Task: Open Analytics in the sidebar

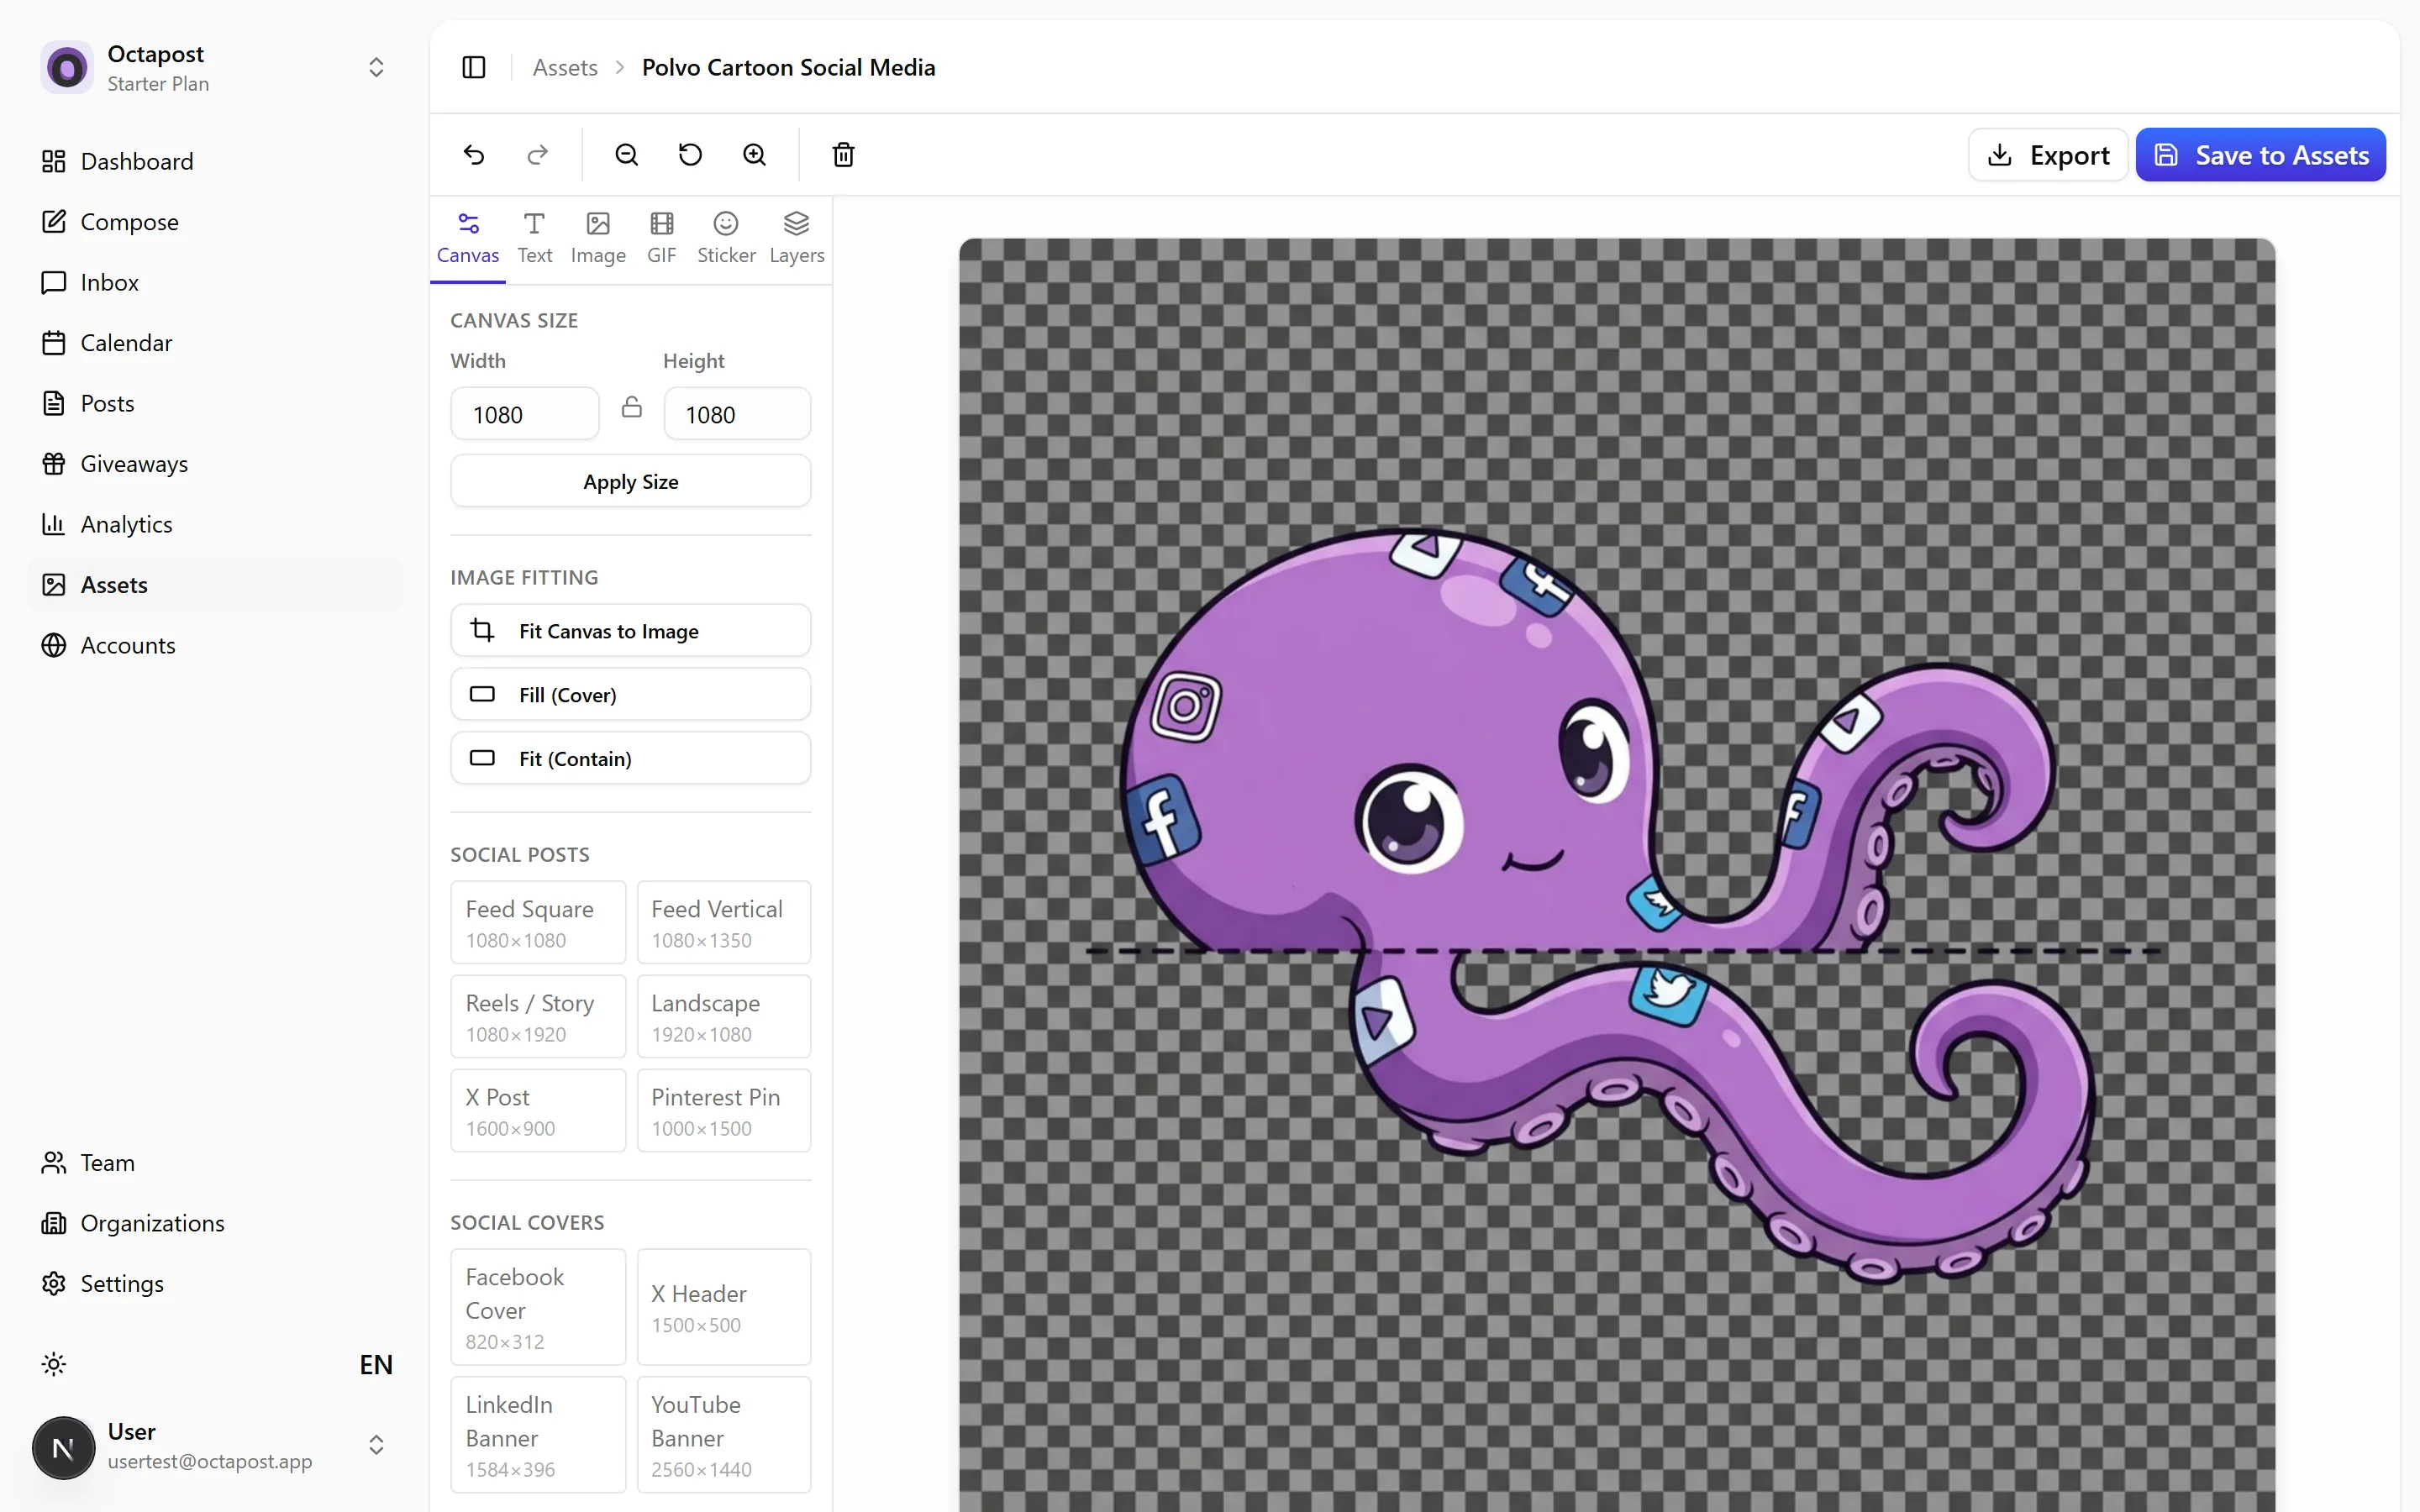Action: point(215,524)
